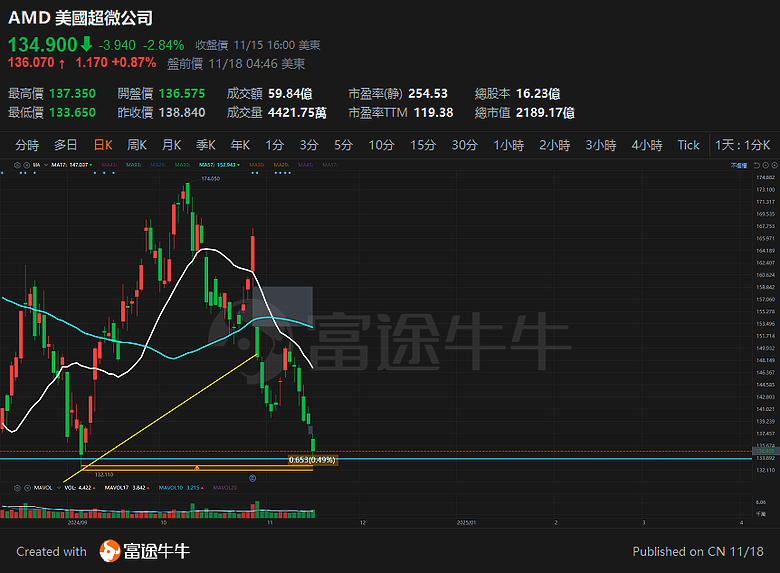Open the 1天:1分K range selector
The height and width of the screenshot is (573, 780).
click(x=743, y=145)
